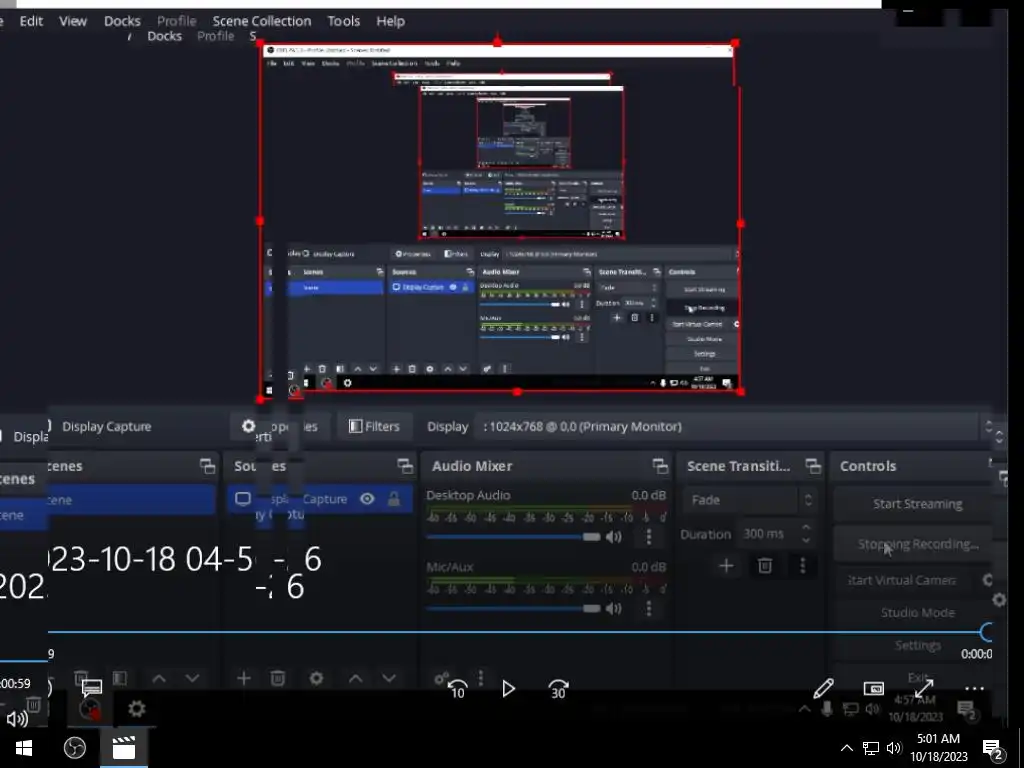Pop out the Scenes dock
Image resolution: width=1024 pixels, height=768 pixels.
click(x=207, y=466)
